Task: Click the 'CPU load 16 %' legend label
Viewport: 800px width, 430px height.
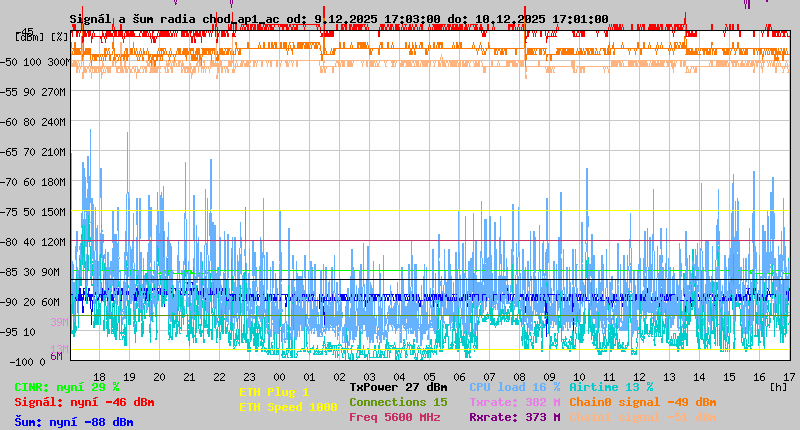Action: click(x=515, y=387)
